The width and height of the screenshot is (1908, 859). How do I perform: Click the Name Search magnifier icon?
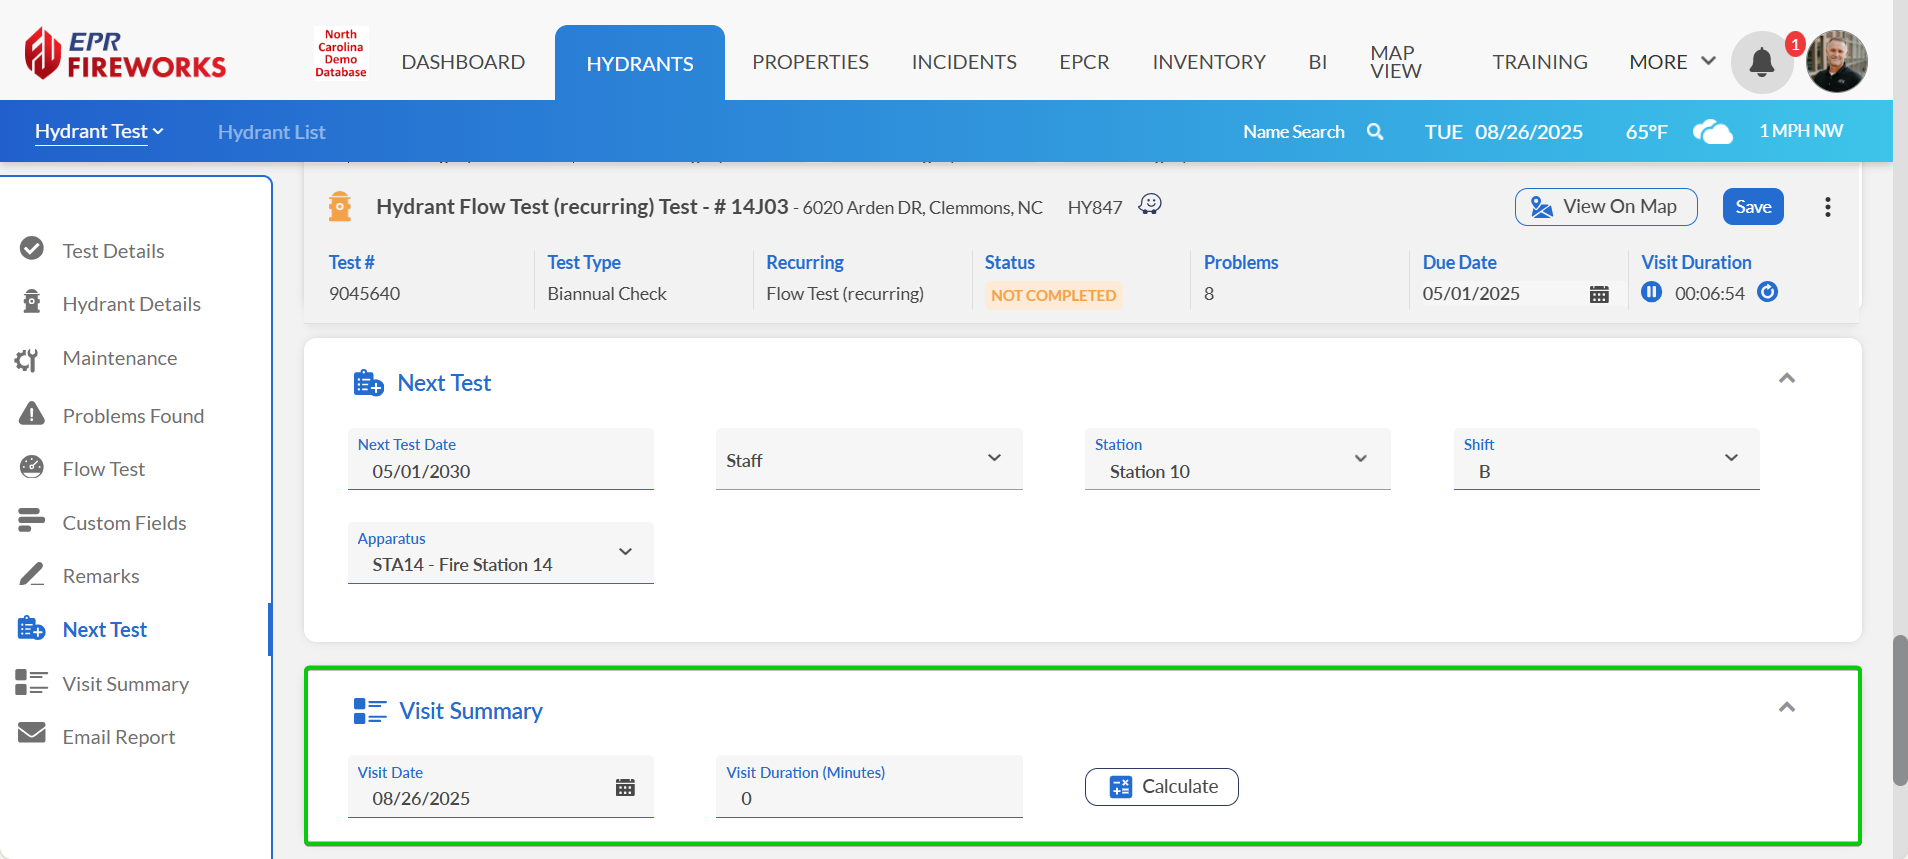[1375, 132]
